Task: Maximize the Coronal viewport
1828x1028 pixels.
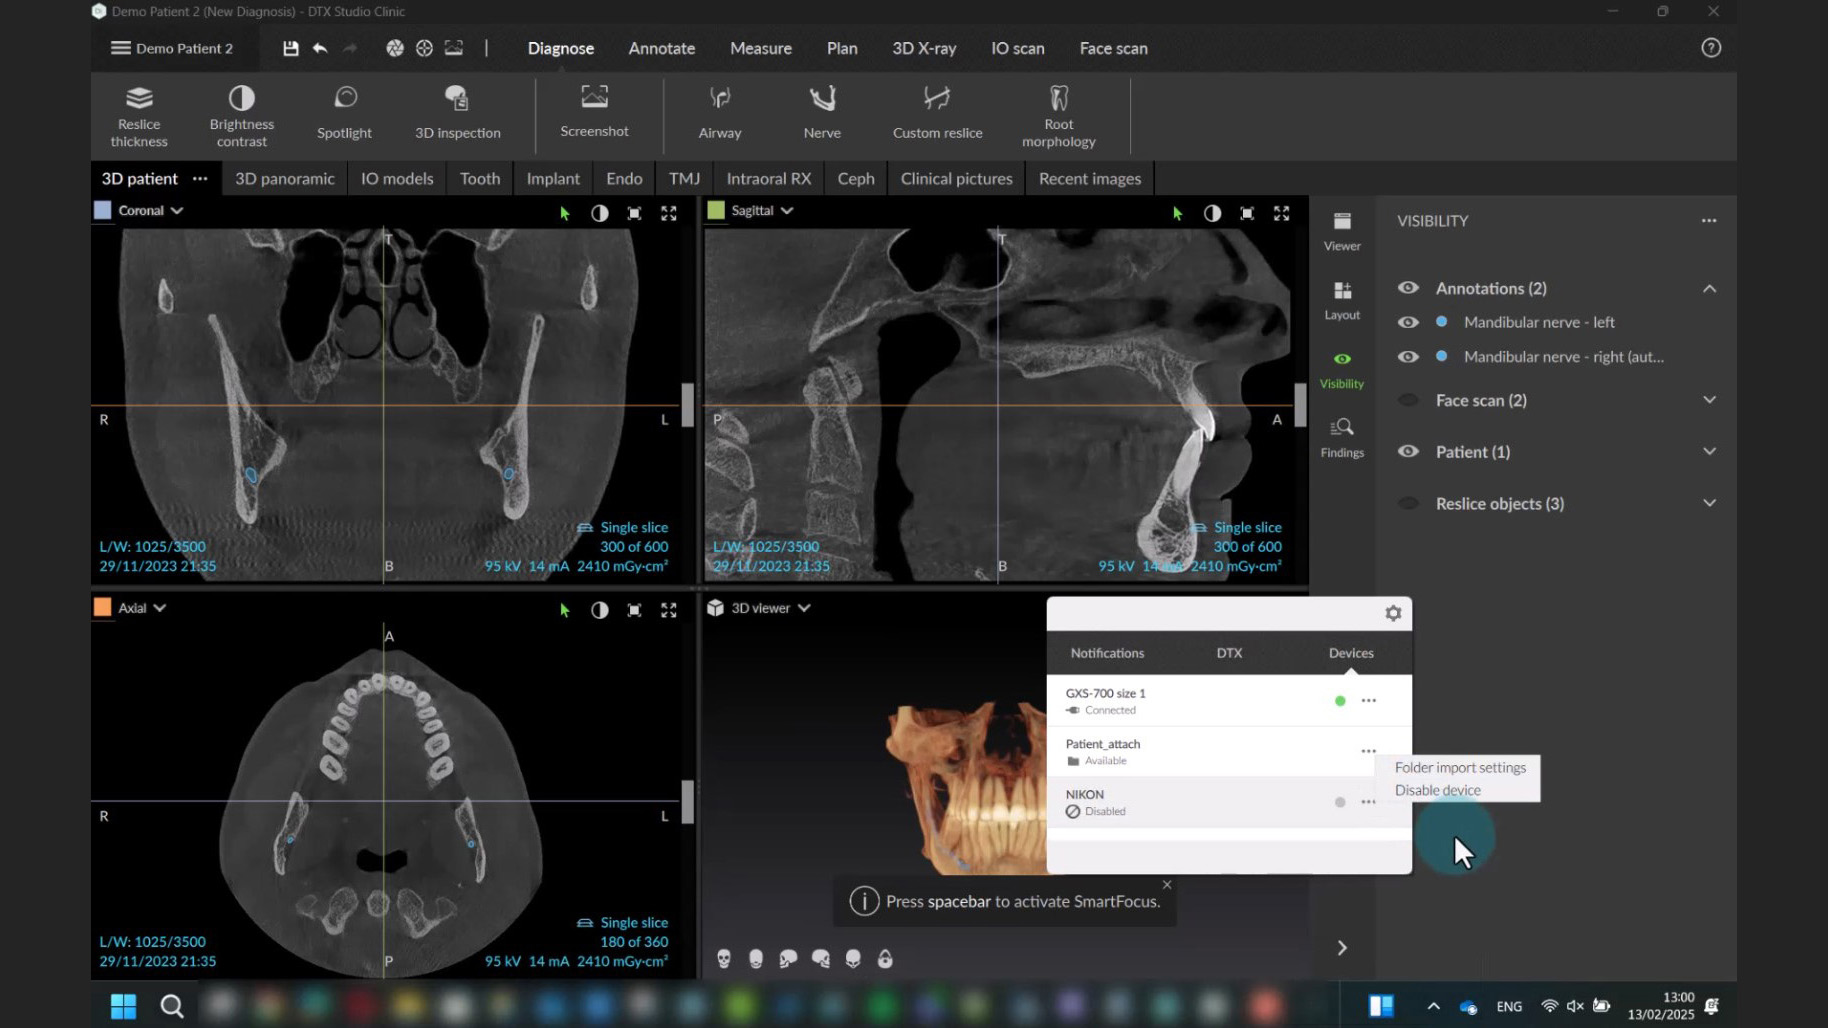Action: click(669, 213)
